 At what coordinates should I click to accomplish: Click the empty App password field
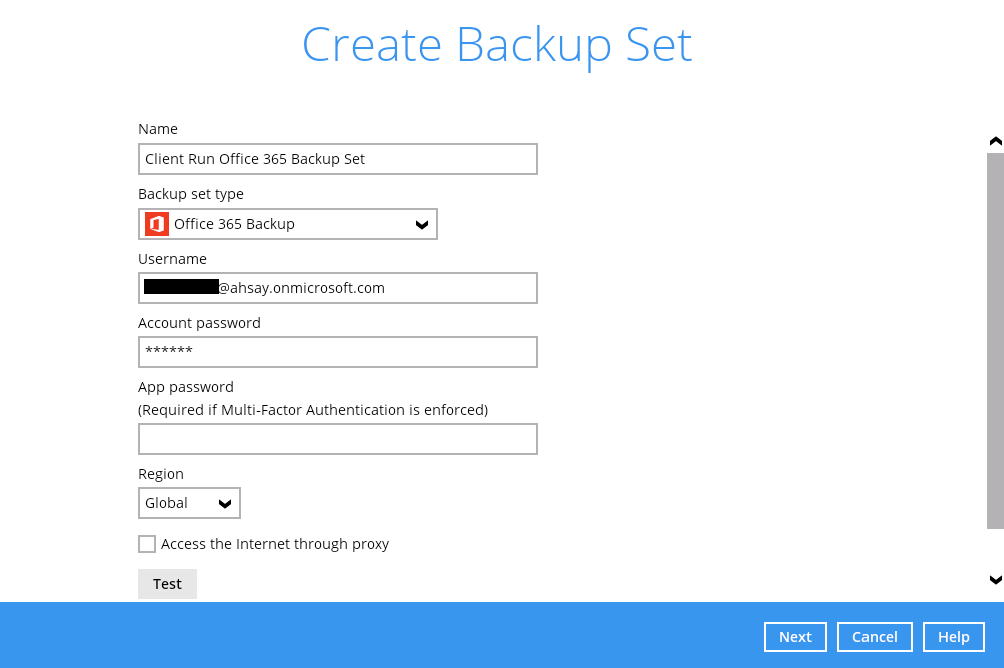coord(337,439)
